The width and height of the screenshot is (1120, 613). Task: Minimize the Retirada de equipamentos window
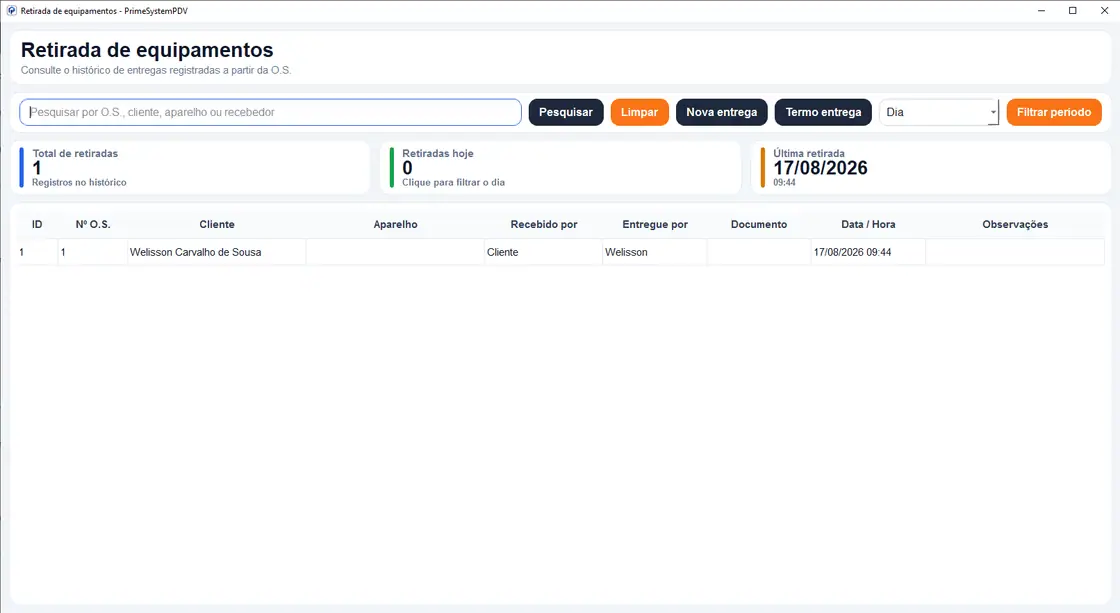click(1041, 11)
